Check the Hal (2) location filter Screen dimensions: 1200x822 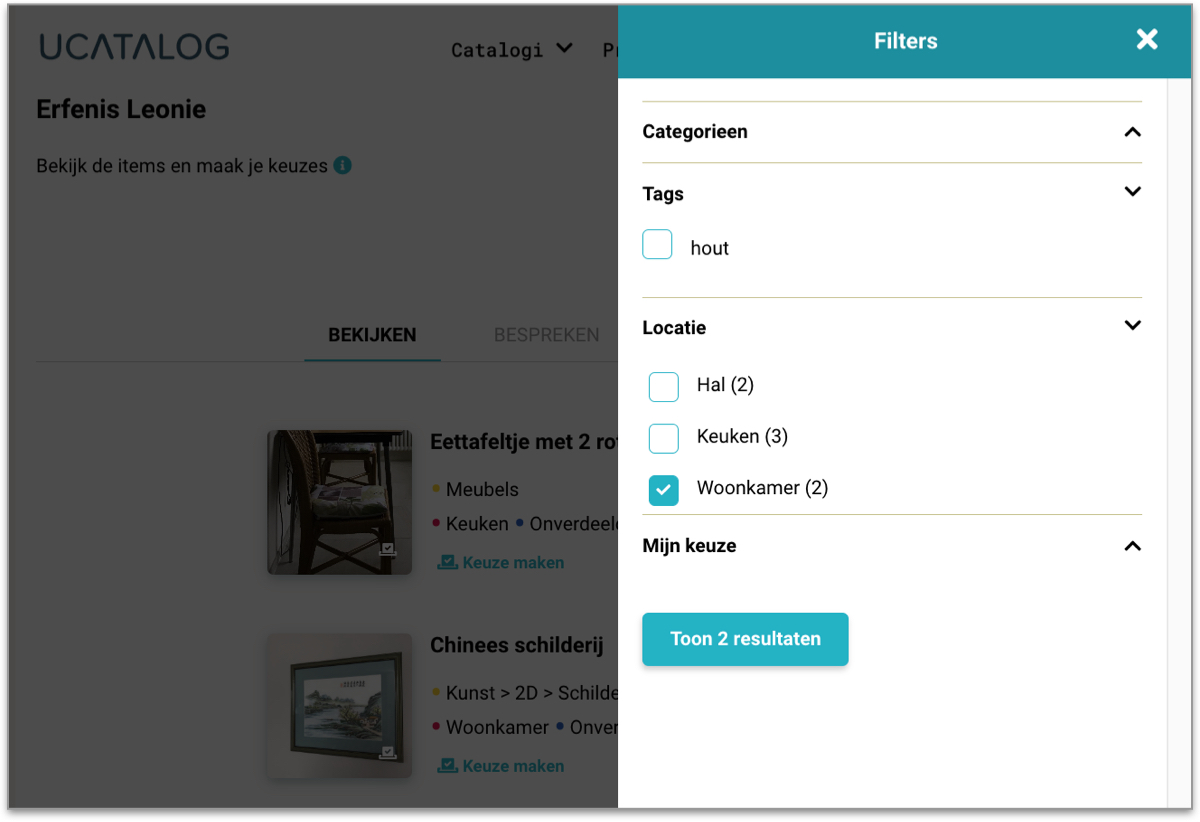tap(664, 387)
